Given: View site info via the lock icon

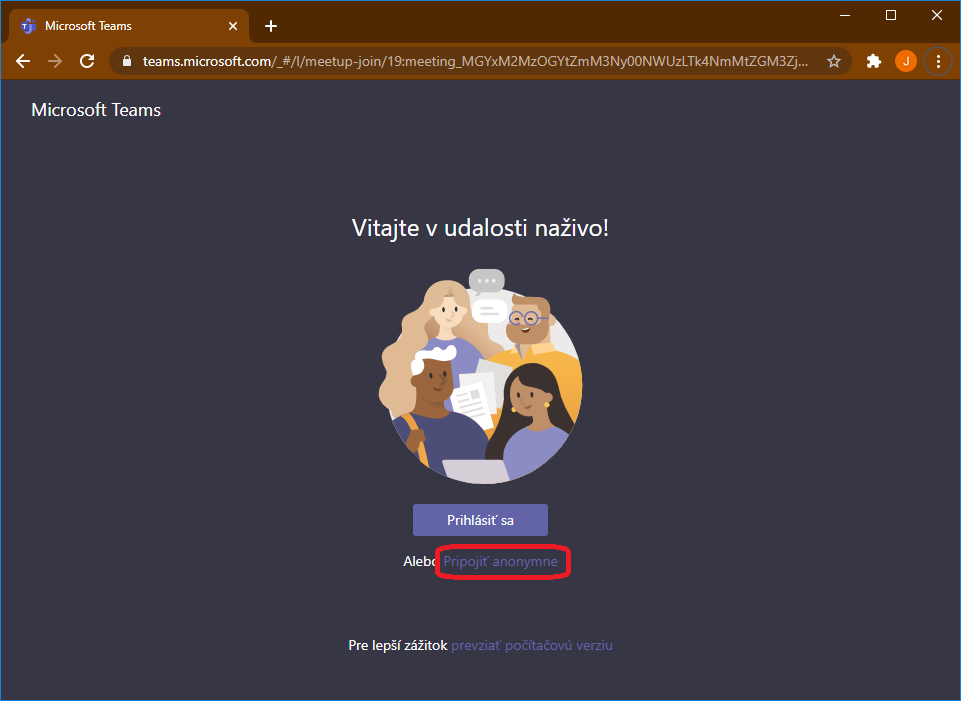Looking at the screenshot, I should point(126,61).
